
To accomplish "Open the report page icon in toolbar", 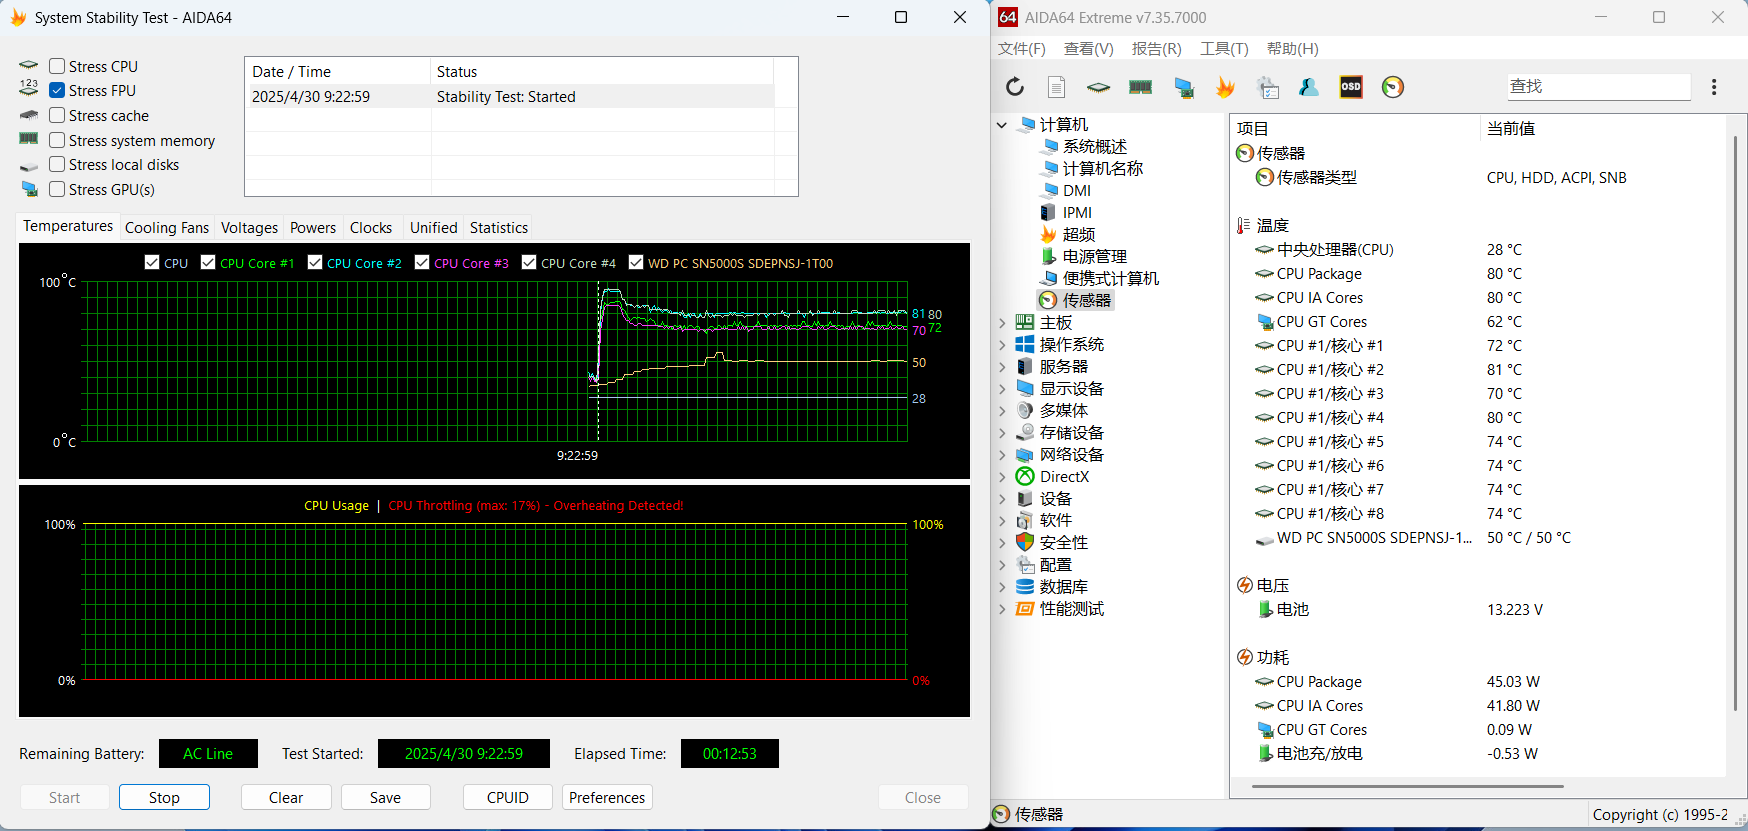I will coord(1056,87).
